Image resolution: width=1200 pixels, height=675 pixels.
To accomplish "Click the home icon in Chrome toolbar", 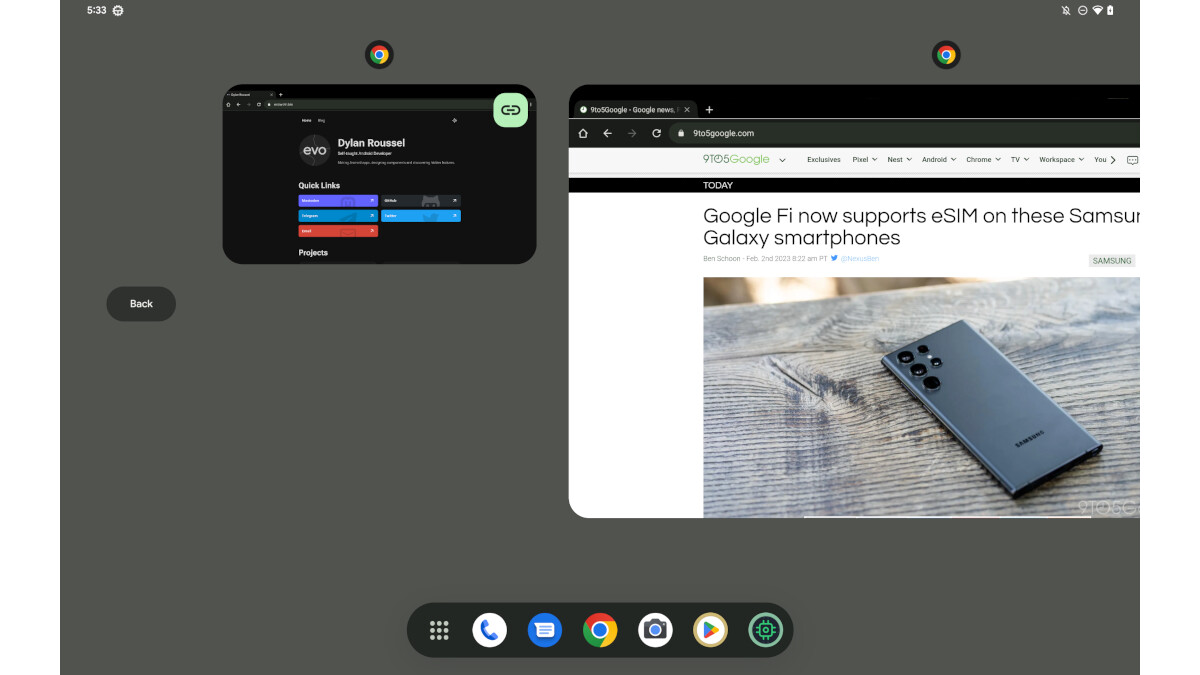I will (583, 133).
